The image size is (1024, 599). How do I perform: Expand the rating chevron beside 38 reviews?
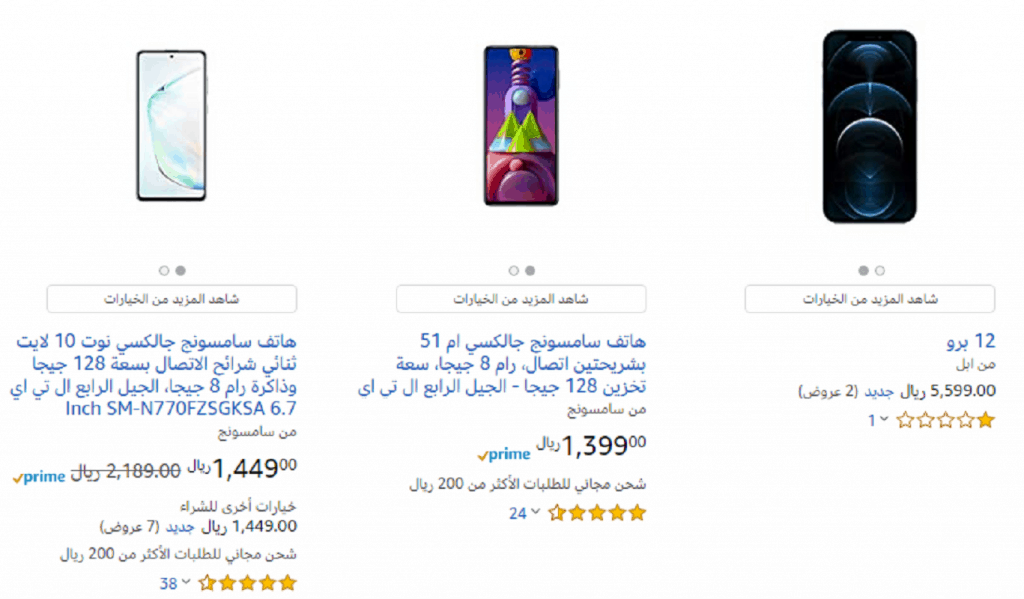tap(185, 582)
